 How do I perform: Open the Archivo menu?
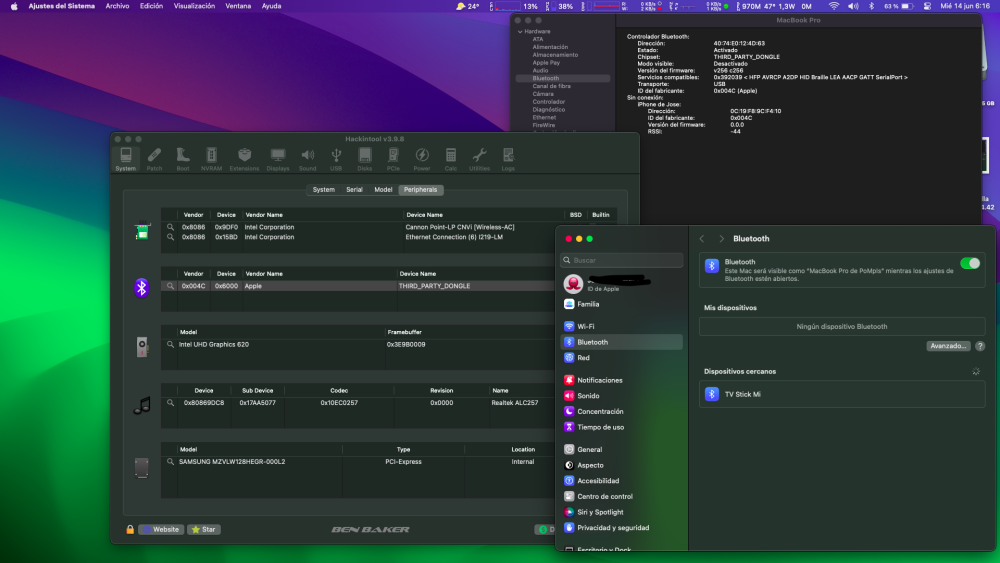(x=117, y=6)
